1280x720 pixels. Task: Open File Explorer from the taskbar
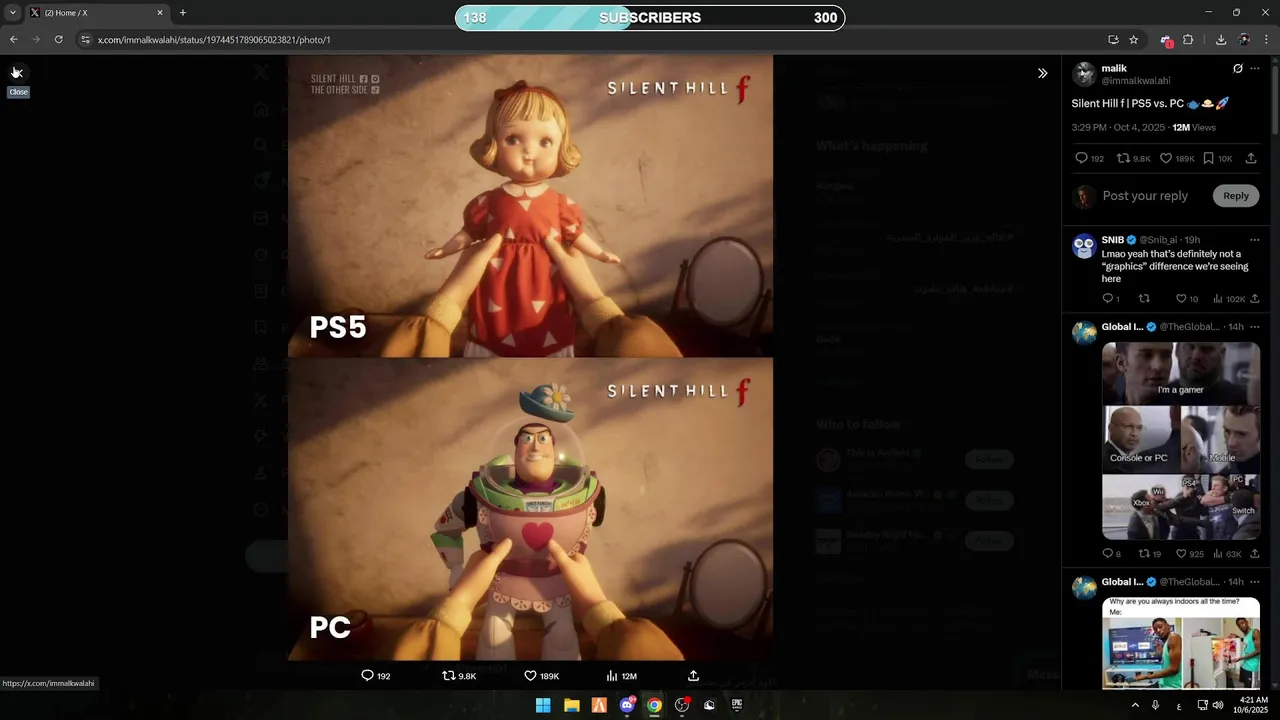pyautogui.click(x=571, y=705)
